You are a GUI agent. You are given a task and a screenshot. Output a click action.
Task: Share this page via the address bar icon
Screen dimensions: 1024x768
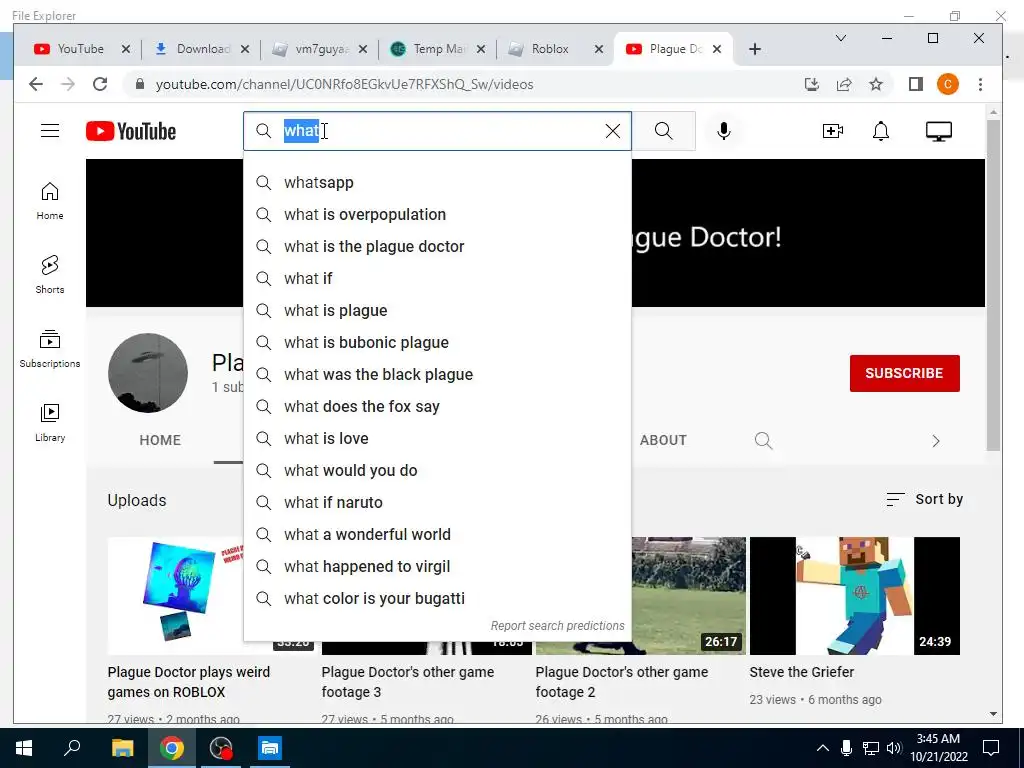(x=844, y=84)
